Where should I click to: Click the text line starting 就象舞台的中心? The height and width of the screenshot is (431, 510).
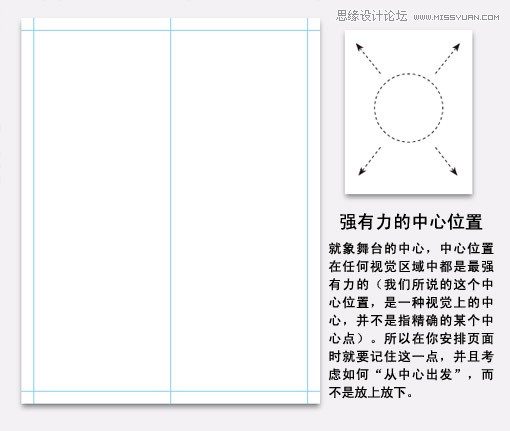(411, 249)
